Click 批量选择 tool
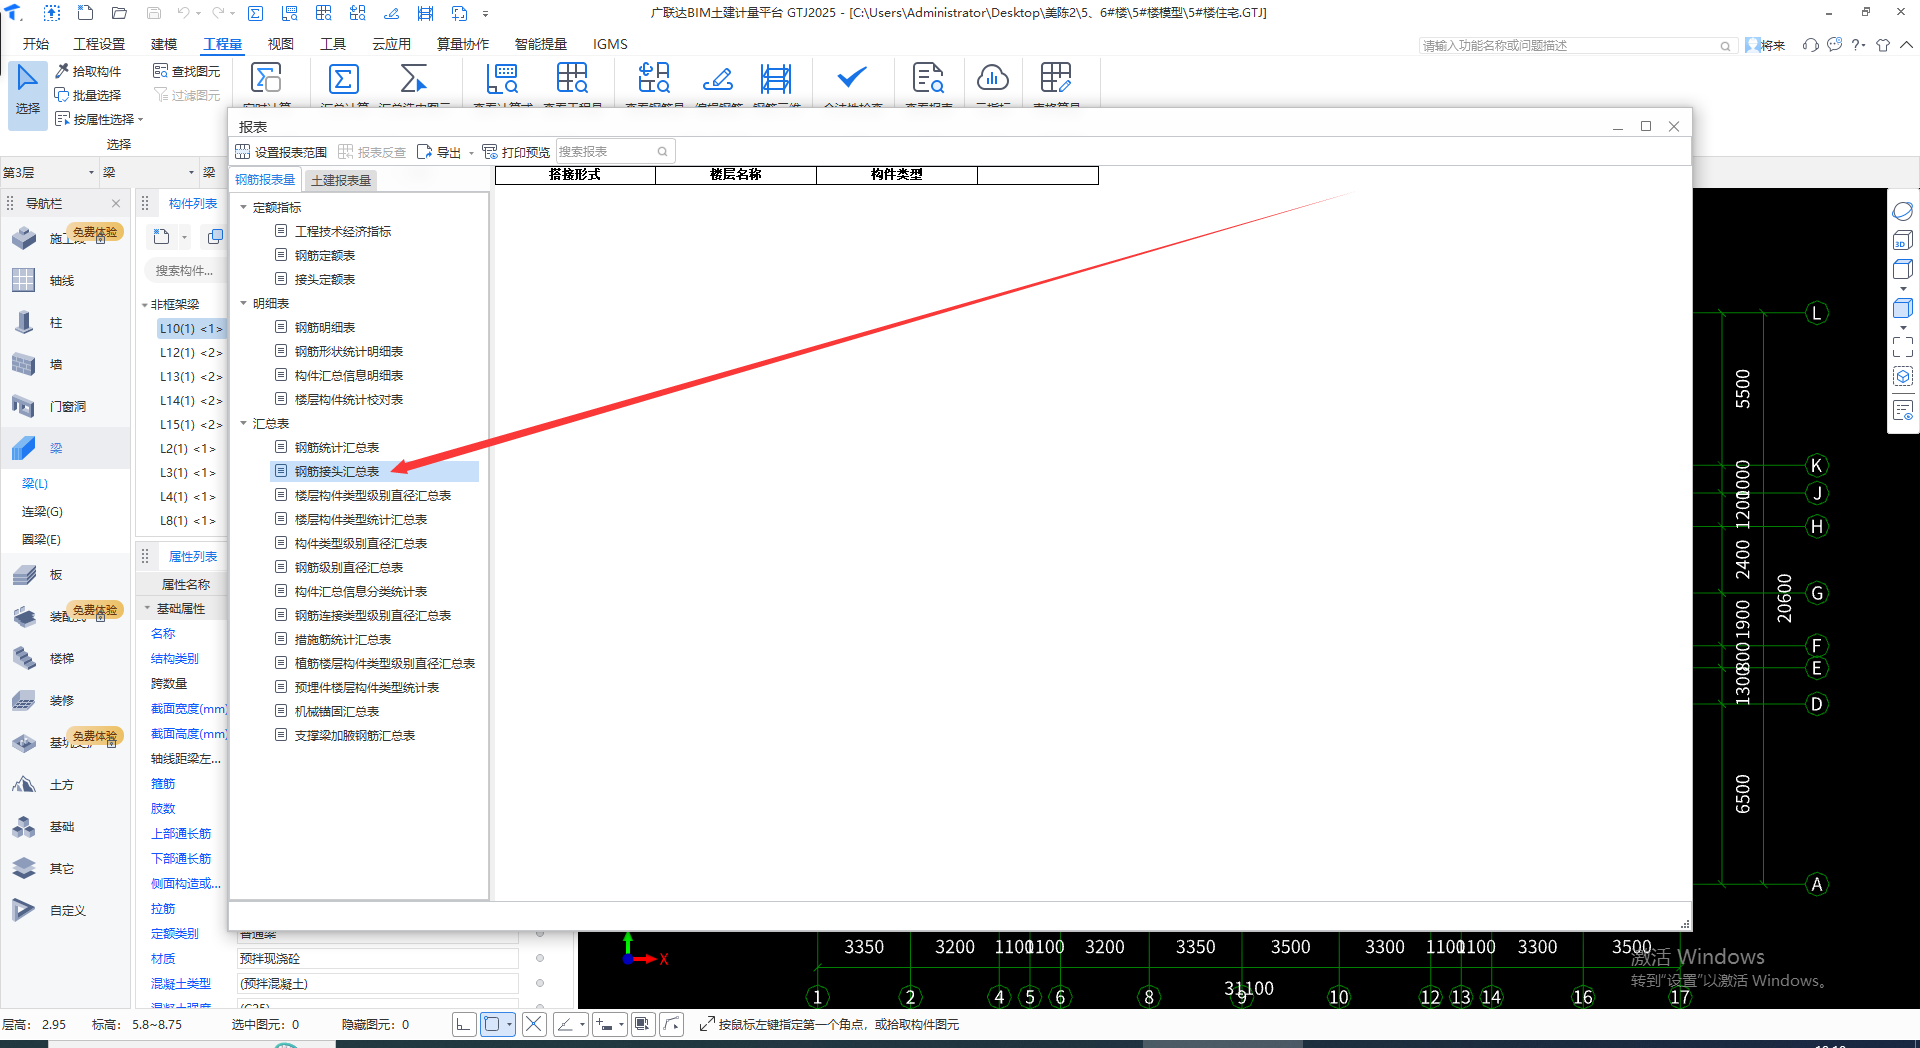 (x=88, y=95)
